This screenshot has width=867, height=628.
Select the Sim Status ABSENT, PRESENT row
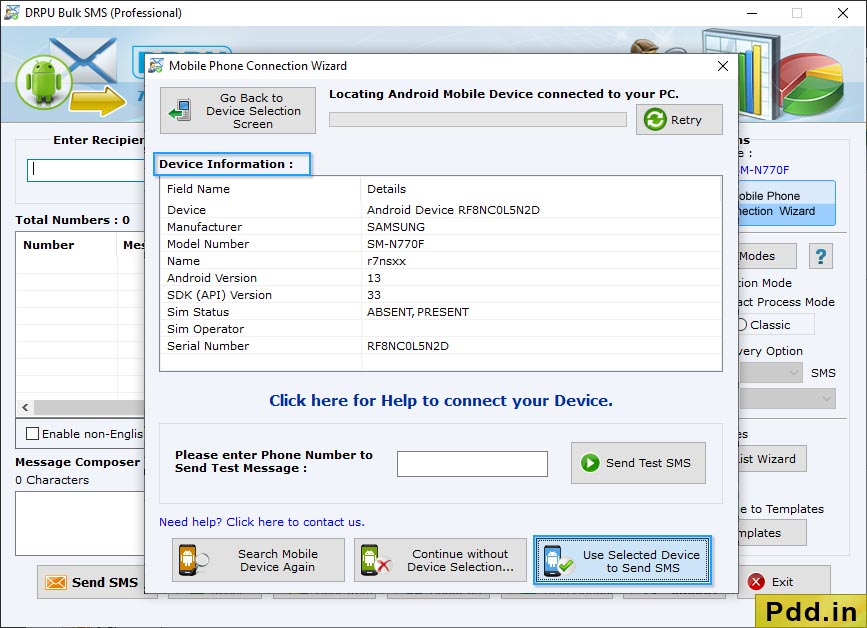[440, 312]
